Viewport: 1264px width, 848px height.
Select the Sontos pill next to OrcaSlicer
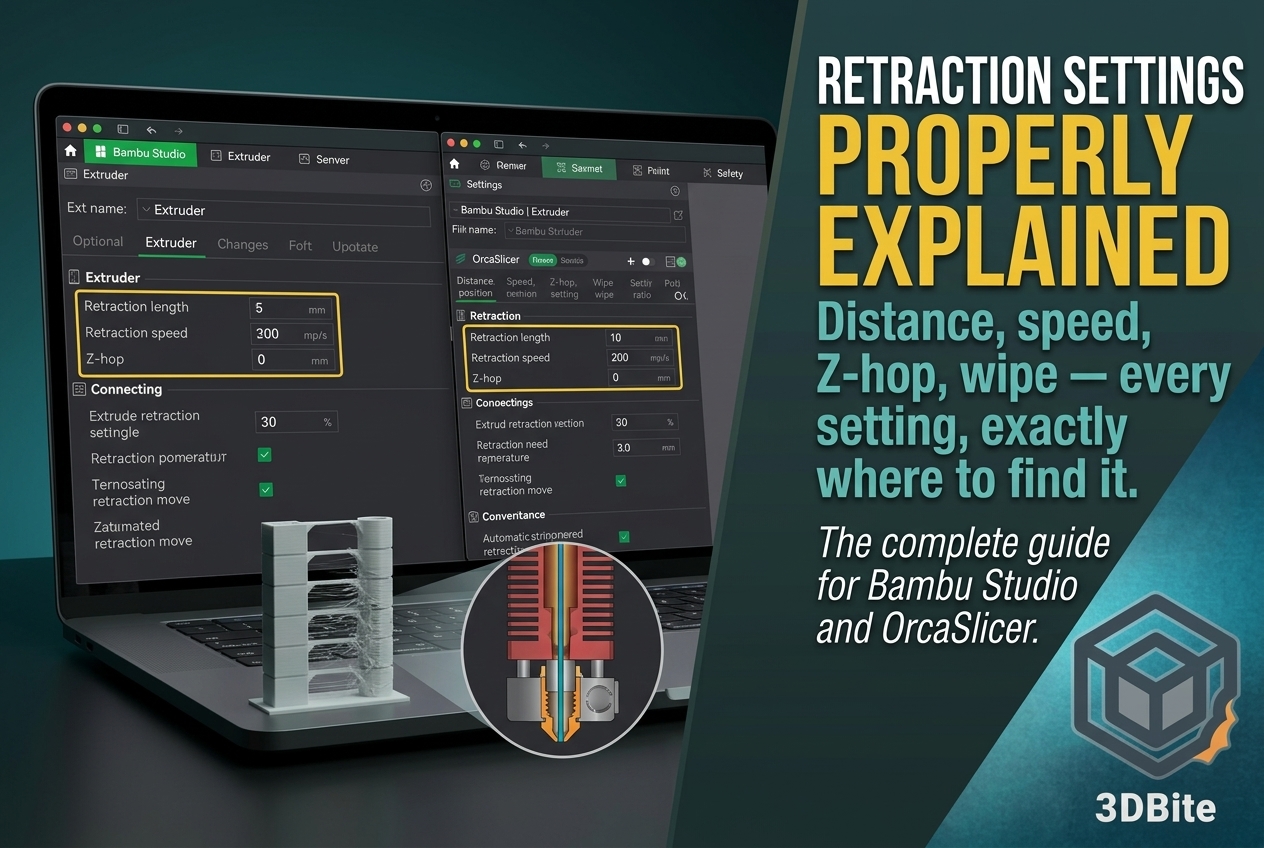(x=572, y=260)
